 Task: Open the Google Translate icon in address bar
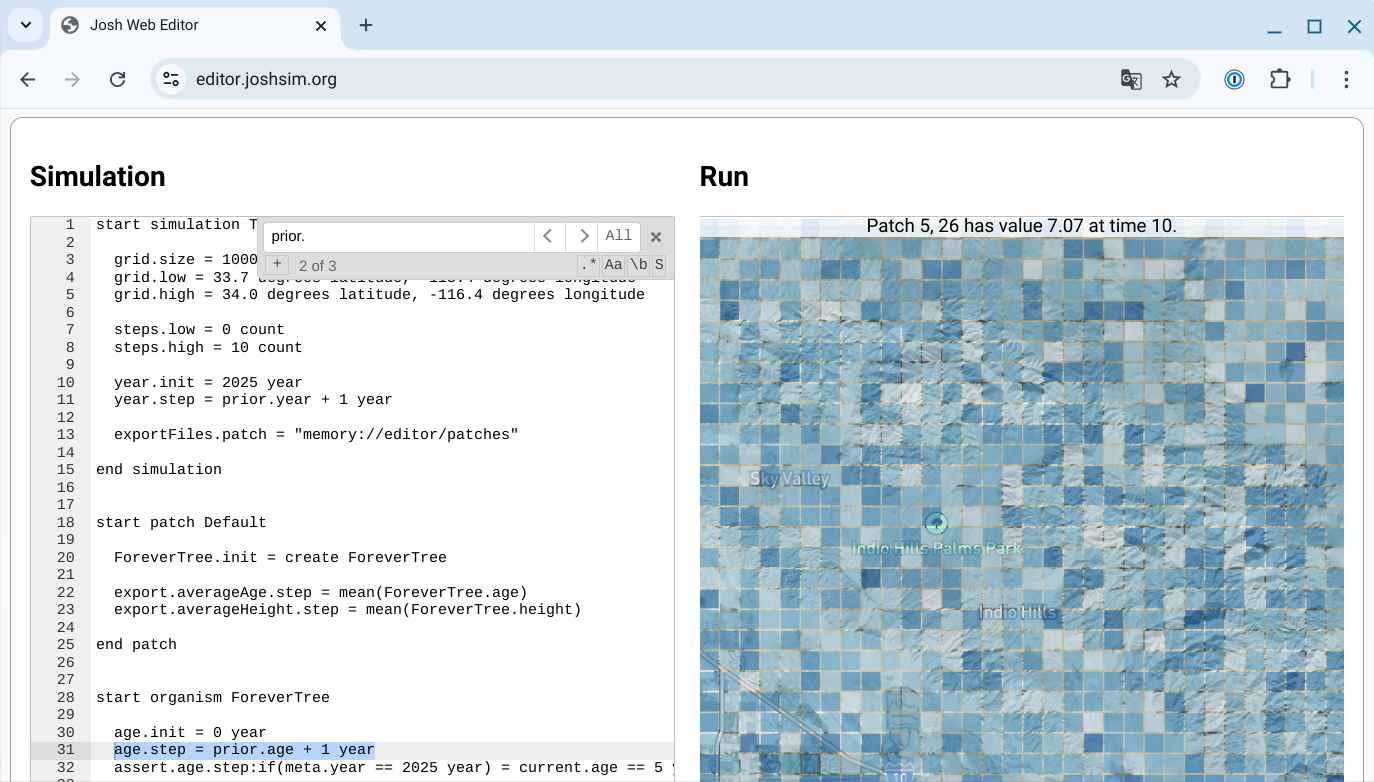click(1131, 79)
